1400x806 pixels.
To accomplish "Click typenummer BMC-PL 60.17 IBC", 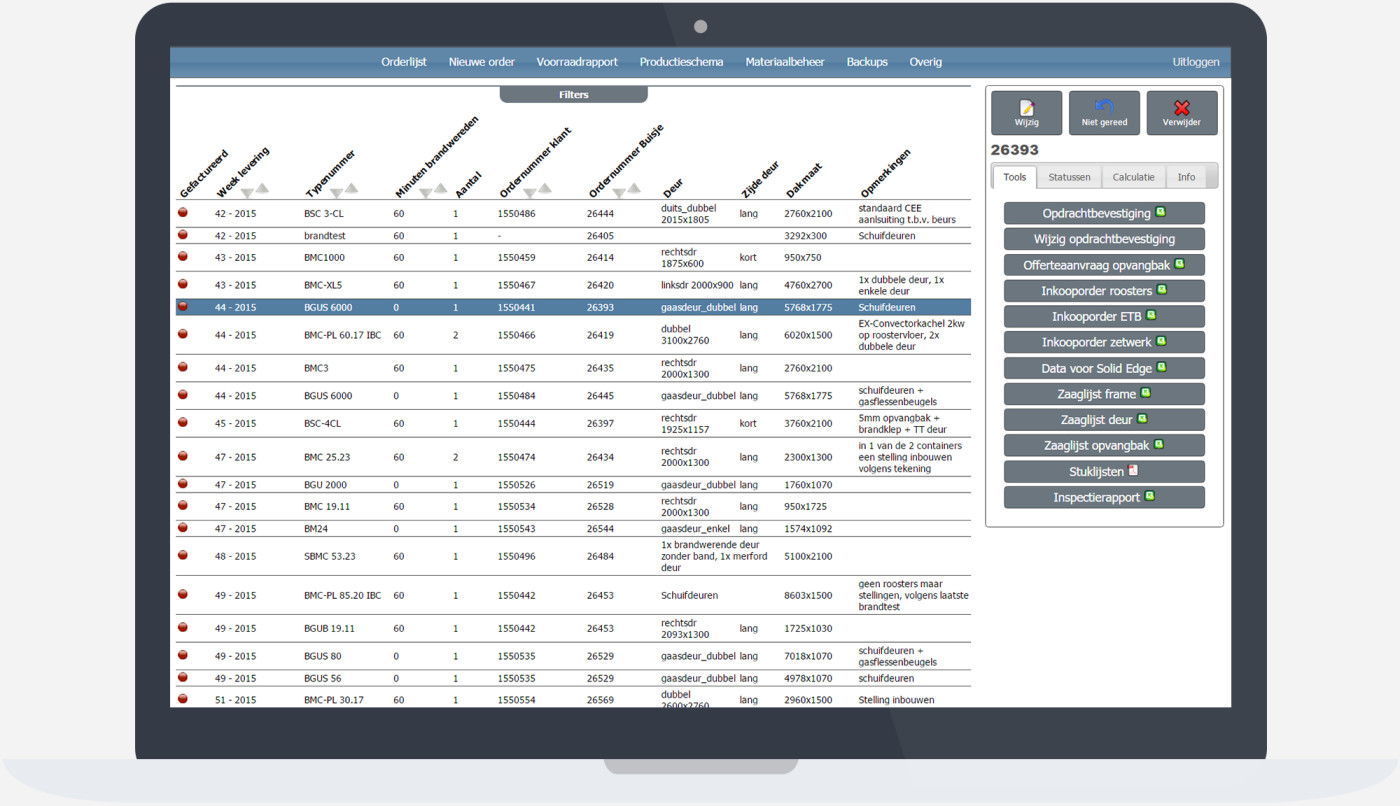I will 342,335.
